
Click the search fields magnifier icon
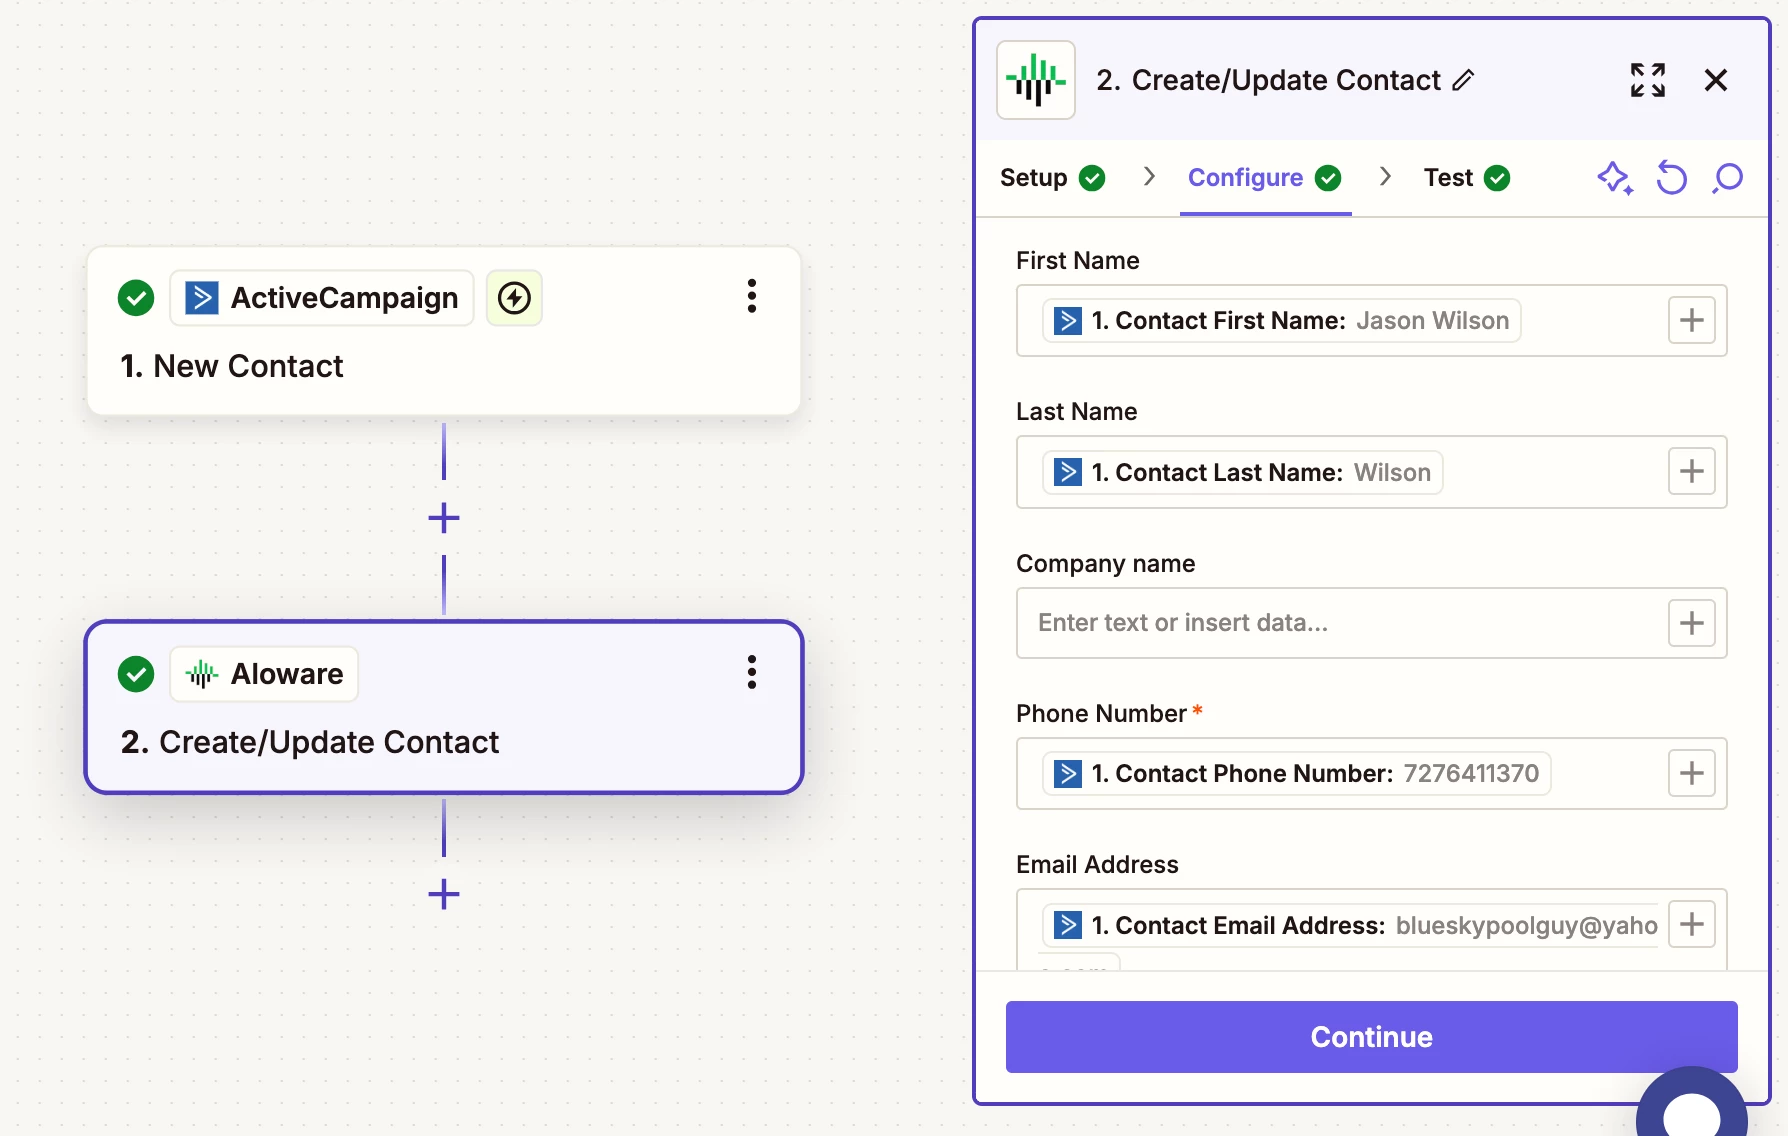(x=1728, y=178)
